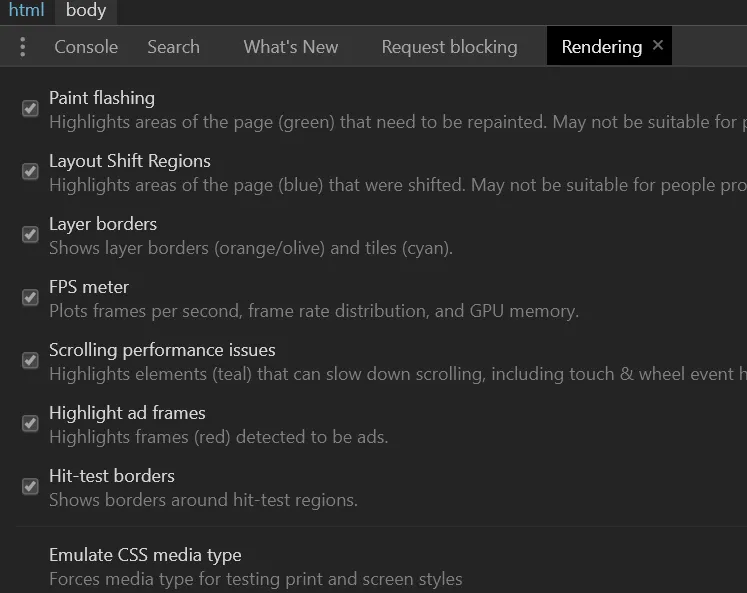
Task: Click the Highlight ad frames label
Action: (x=127, y=413)
